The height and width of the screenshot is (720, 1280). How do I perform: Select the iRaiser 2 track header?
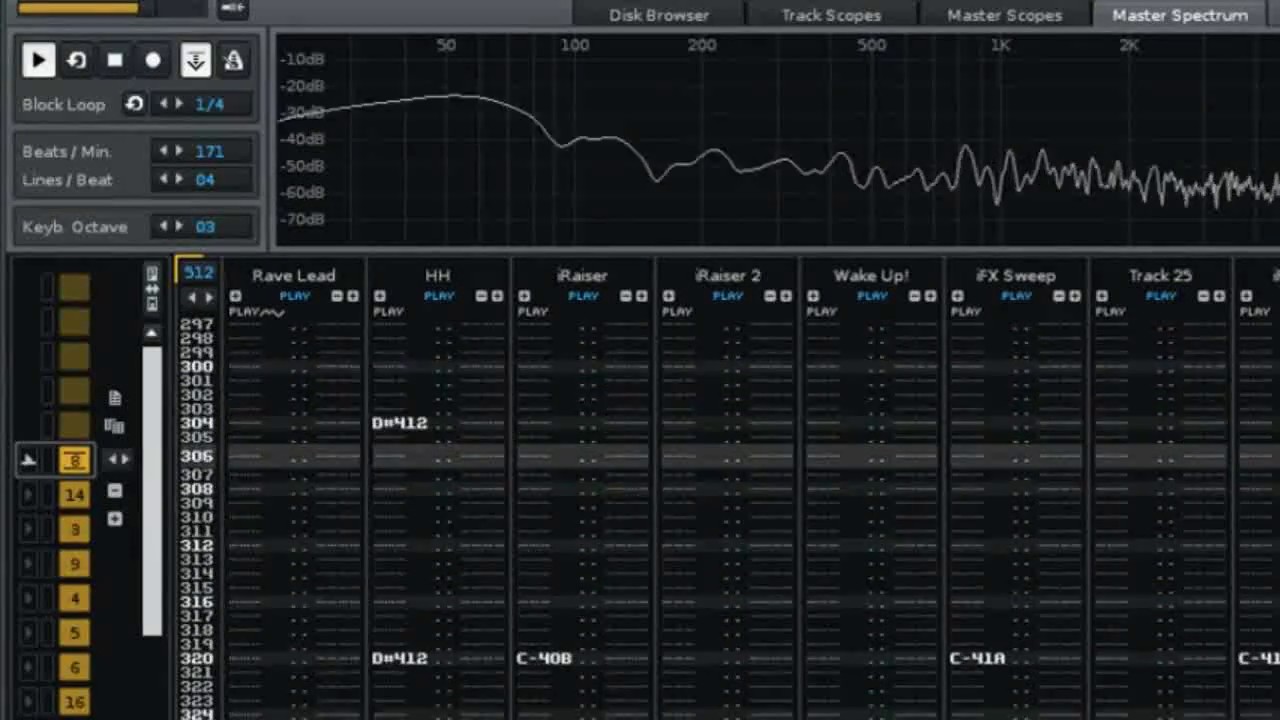(x=727, y=275)
